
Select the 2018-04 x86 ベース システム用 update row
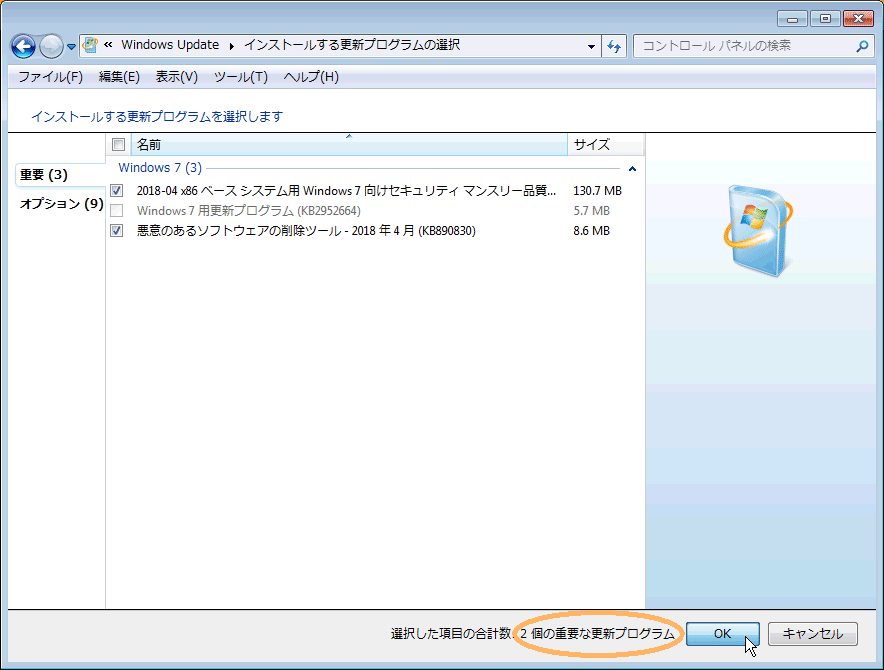tap(374, 191)
